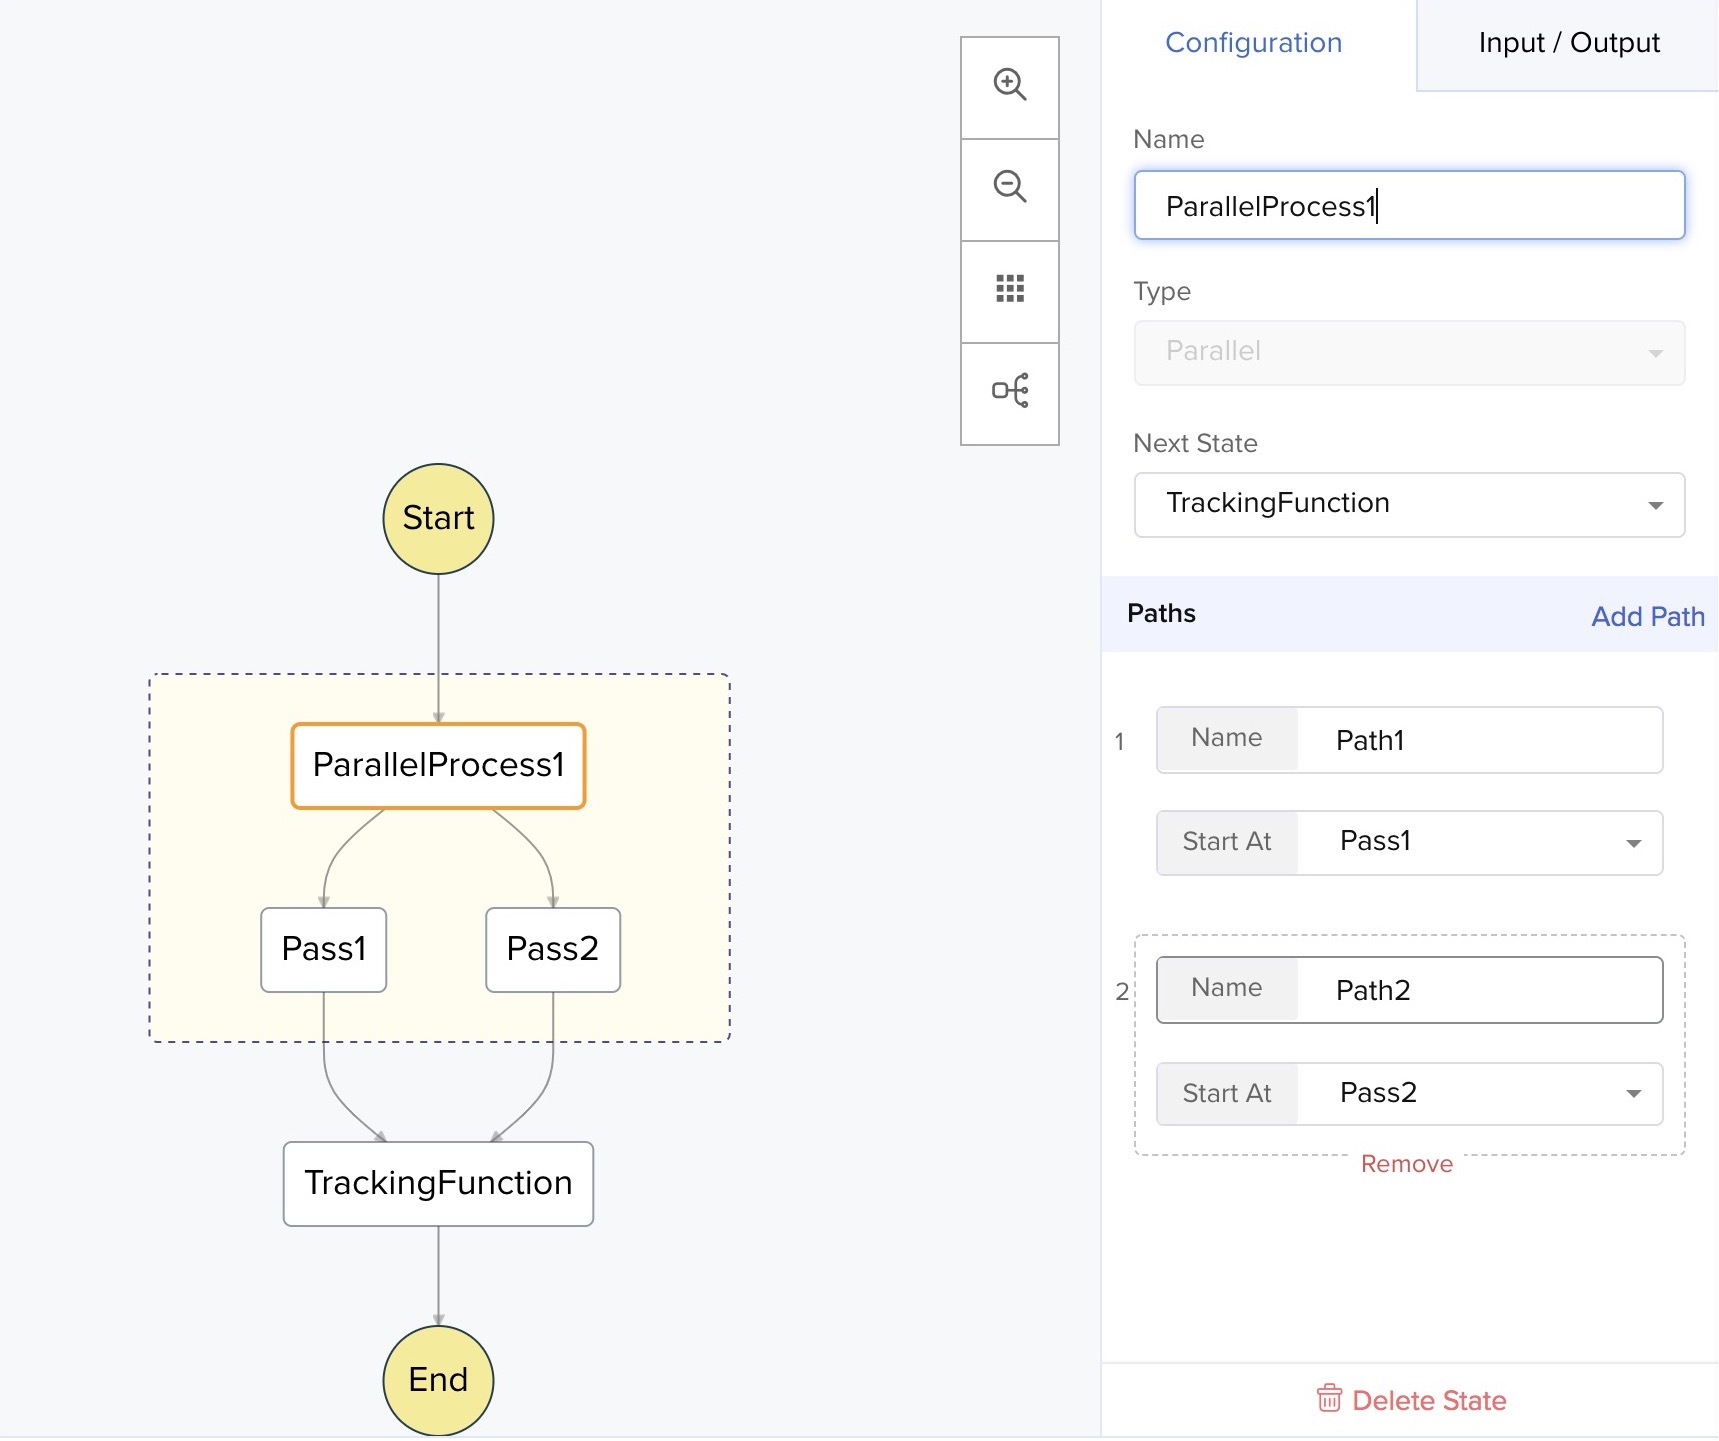The width and height of the screenshot is (1719, 1441).
Task: Open the Path2 Start At dropdown
Action: click(x=1478, y=1093)
